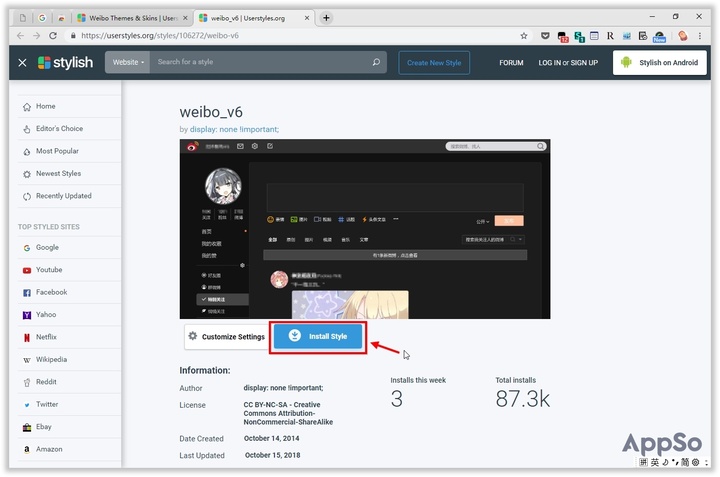Close the weibo_v6 Userstyles.org tab
Image resolution: width=720 pixels, height=477 pixels.
click(307, 18)
